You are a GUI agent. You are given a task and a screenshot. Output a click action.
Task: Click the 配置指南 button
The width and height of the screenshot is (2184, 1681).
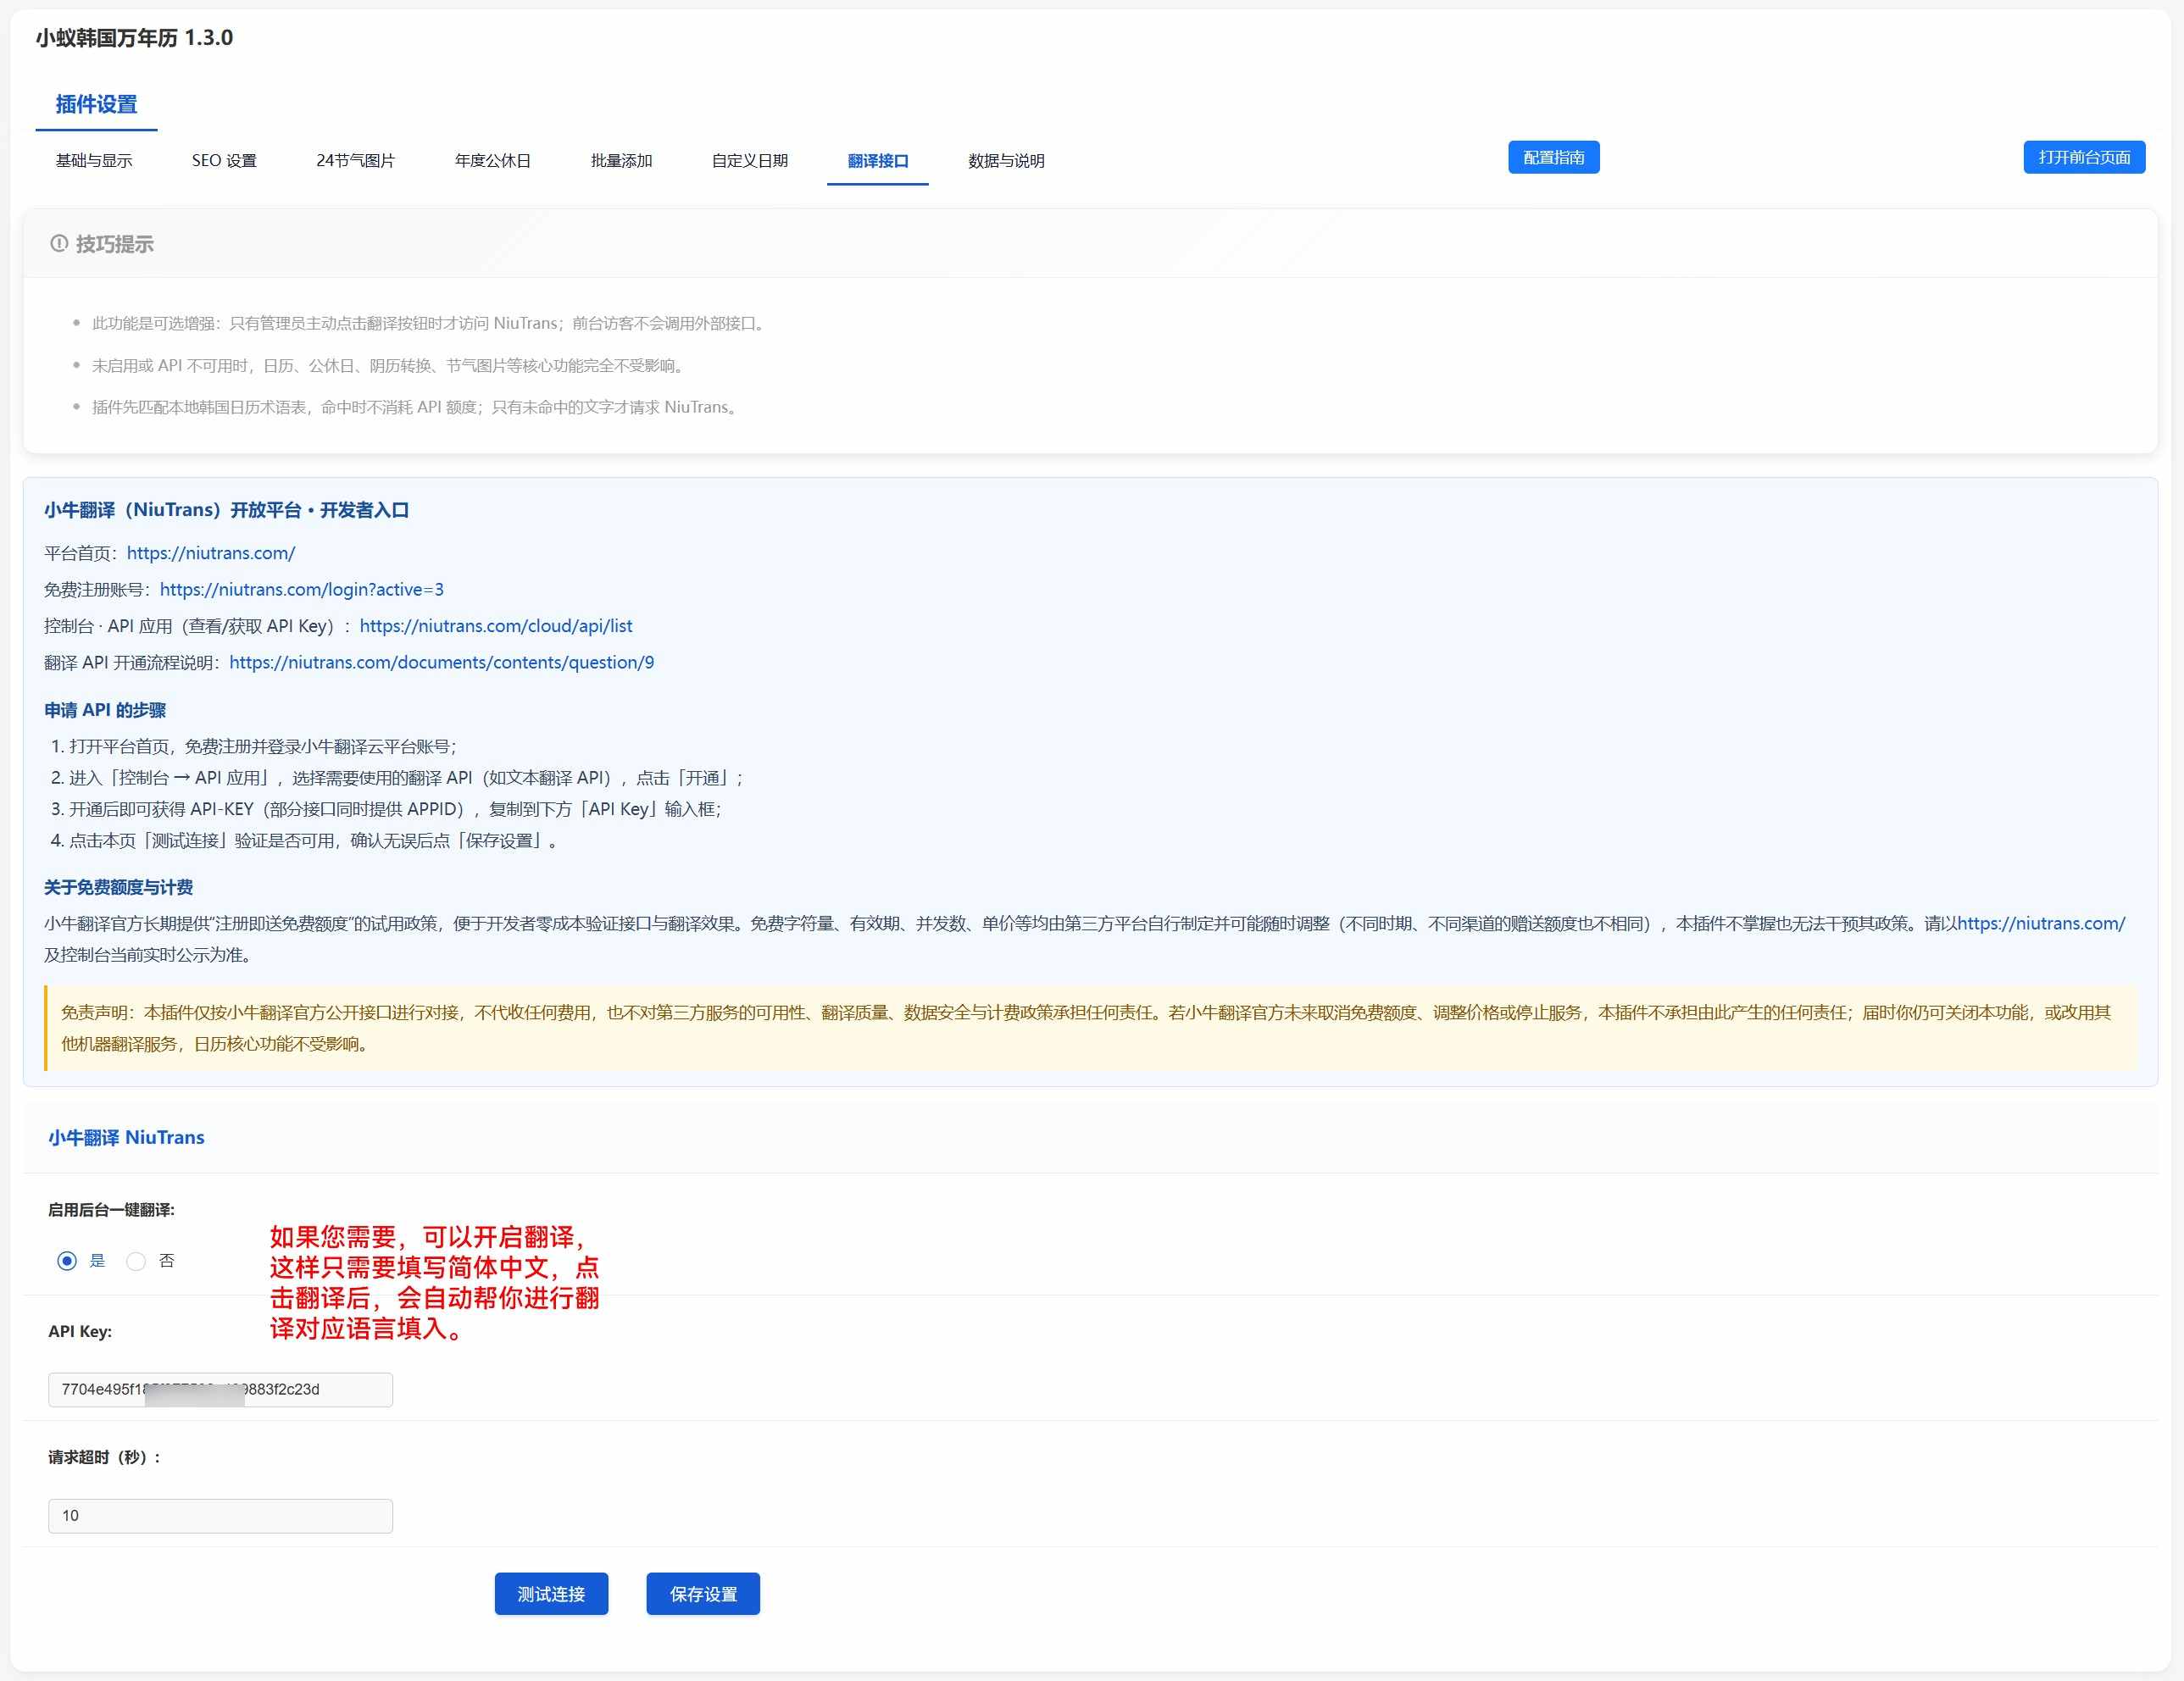[x=1553, y=157]
